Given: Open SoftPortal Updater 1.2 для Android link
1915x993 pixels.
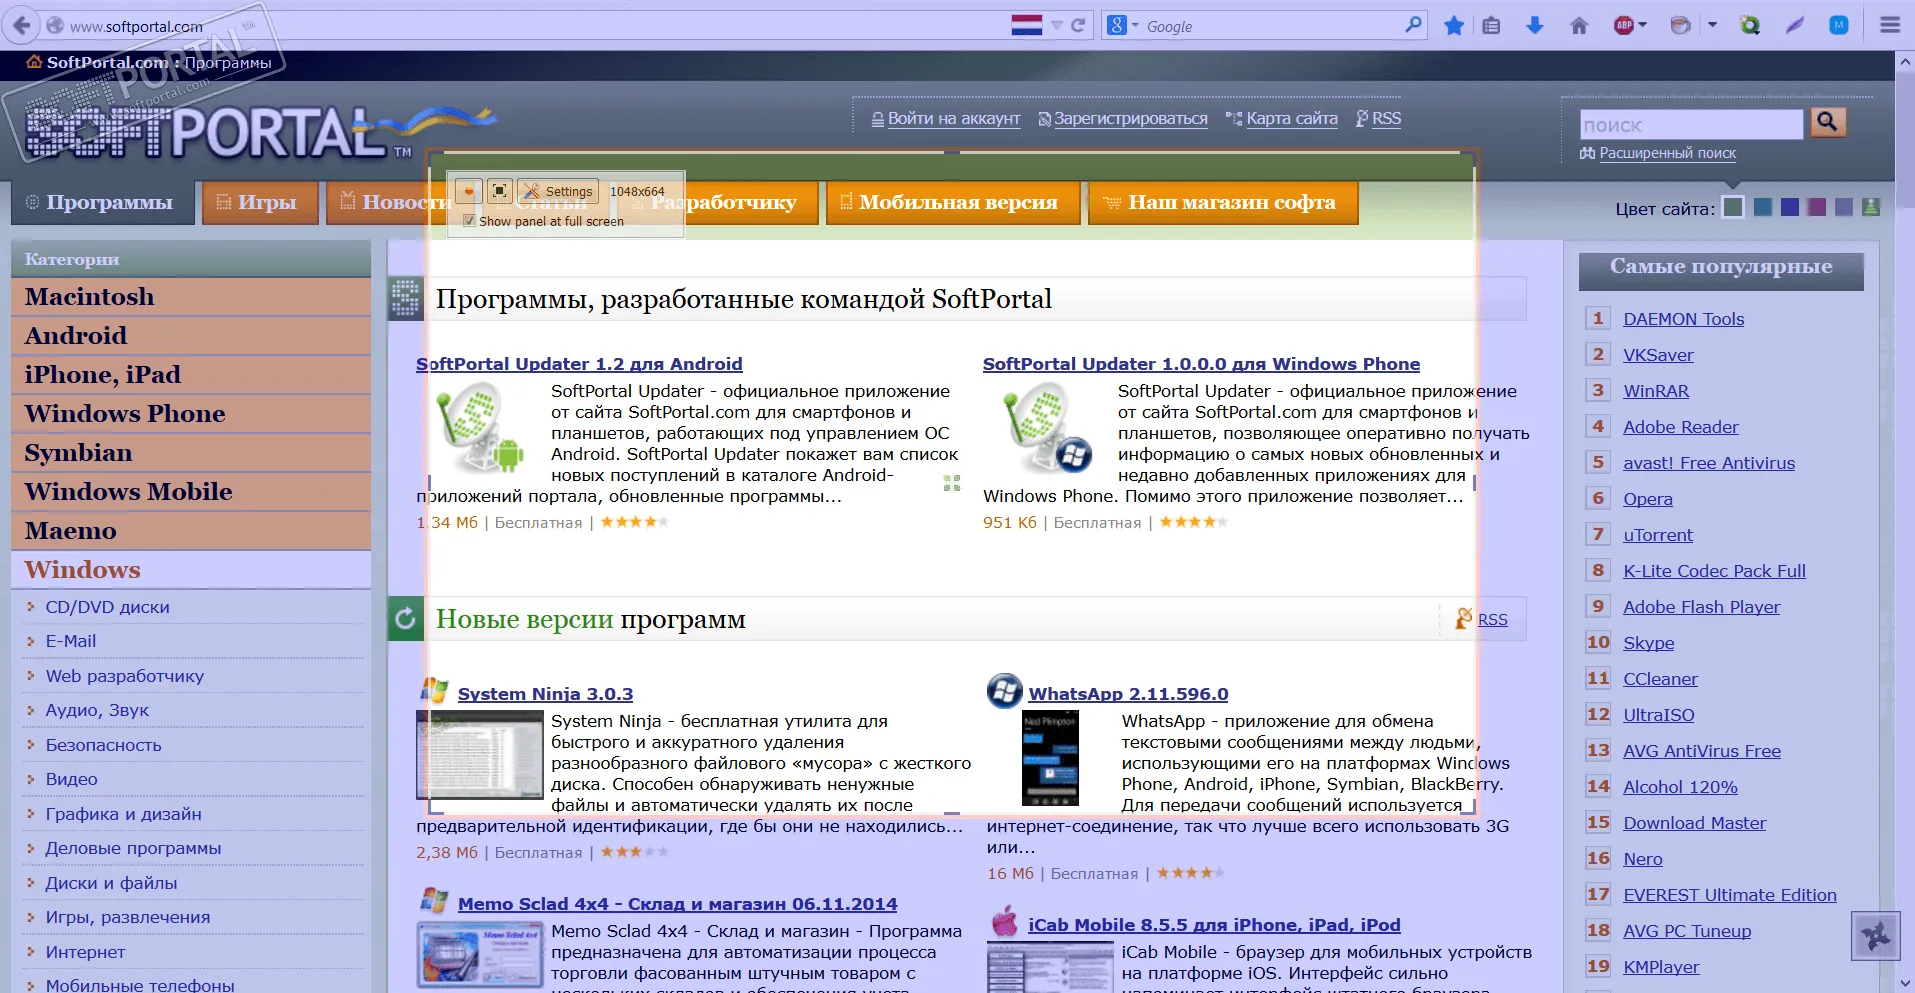Looking at the screenshot, I should tap(579, 364).
